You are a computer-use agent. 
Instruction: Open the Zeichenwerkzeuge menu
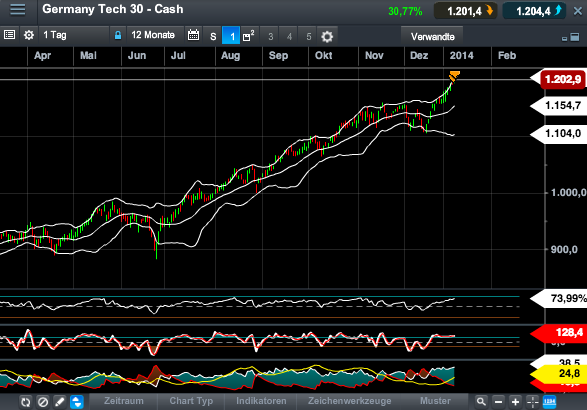pyautogui.click(x=349, y=401)
